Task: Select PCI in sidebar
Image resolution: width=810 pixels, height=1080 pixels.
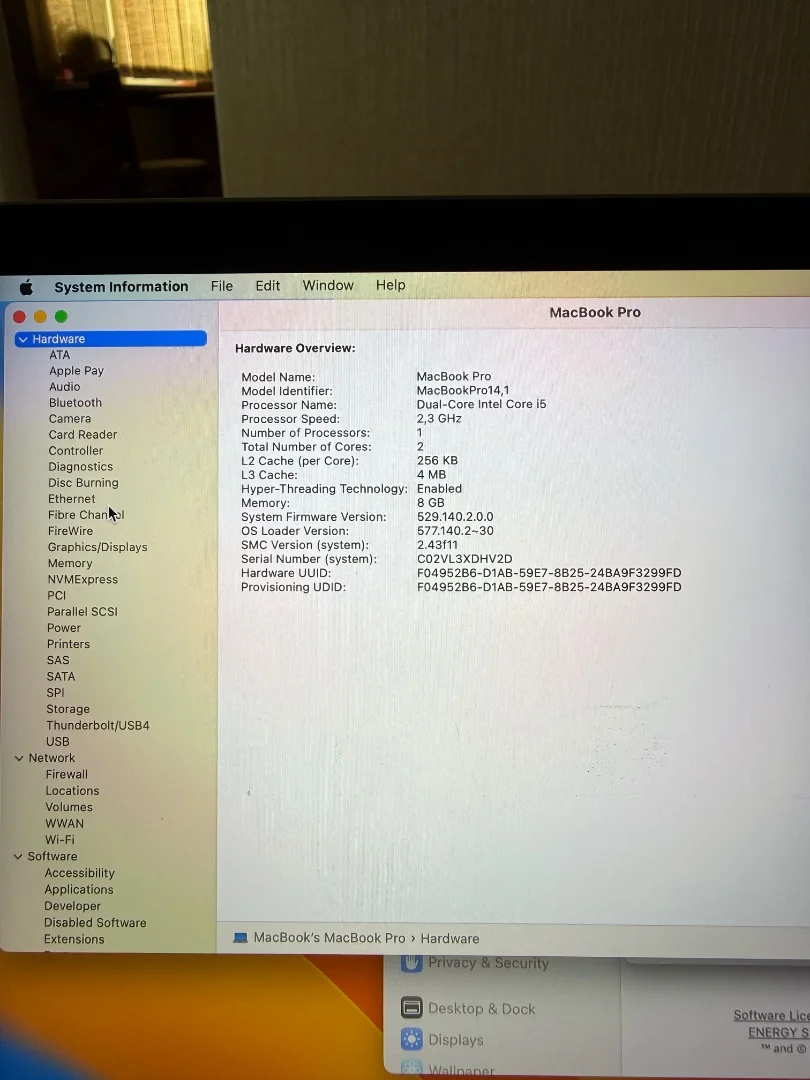Action: tap(56, 595)
